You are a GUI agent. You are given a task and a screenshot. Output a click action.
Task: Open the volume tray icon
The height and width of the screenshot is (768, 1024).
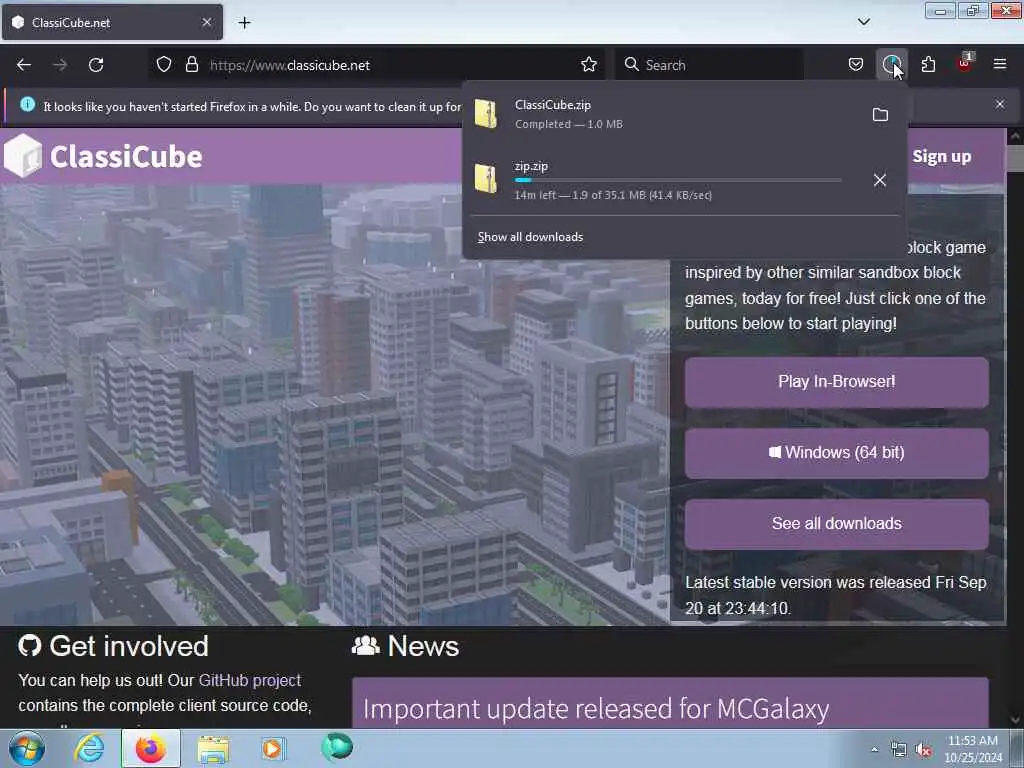point(923,750)
